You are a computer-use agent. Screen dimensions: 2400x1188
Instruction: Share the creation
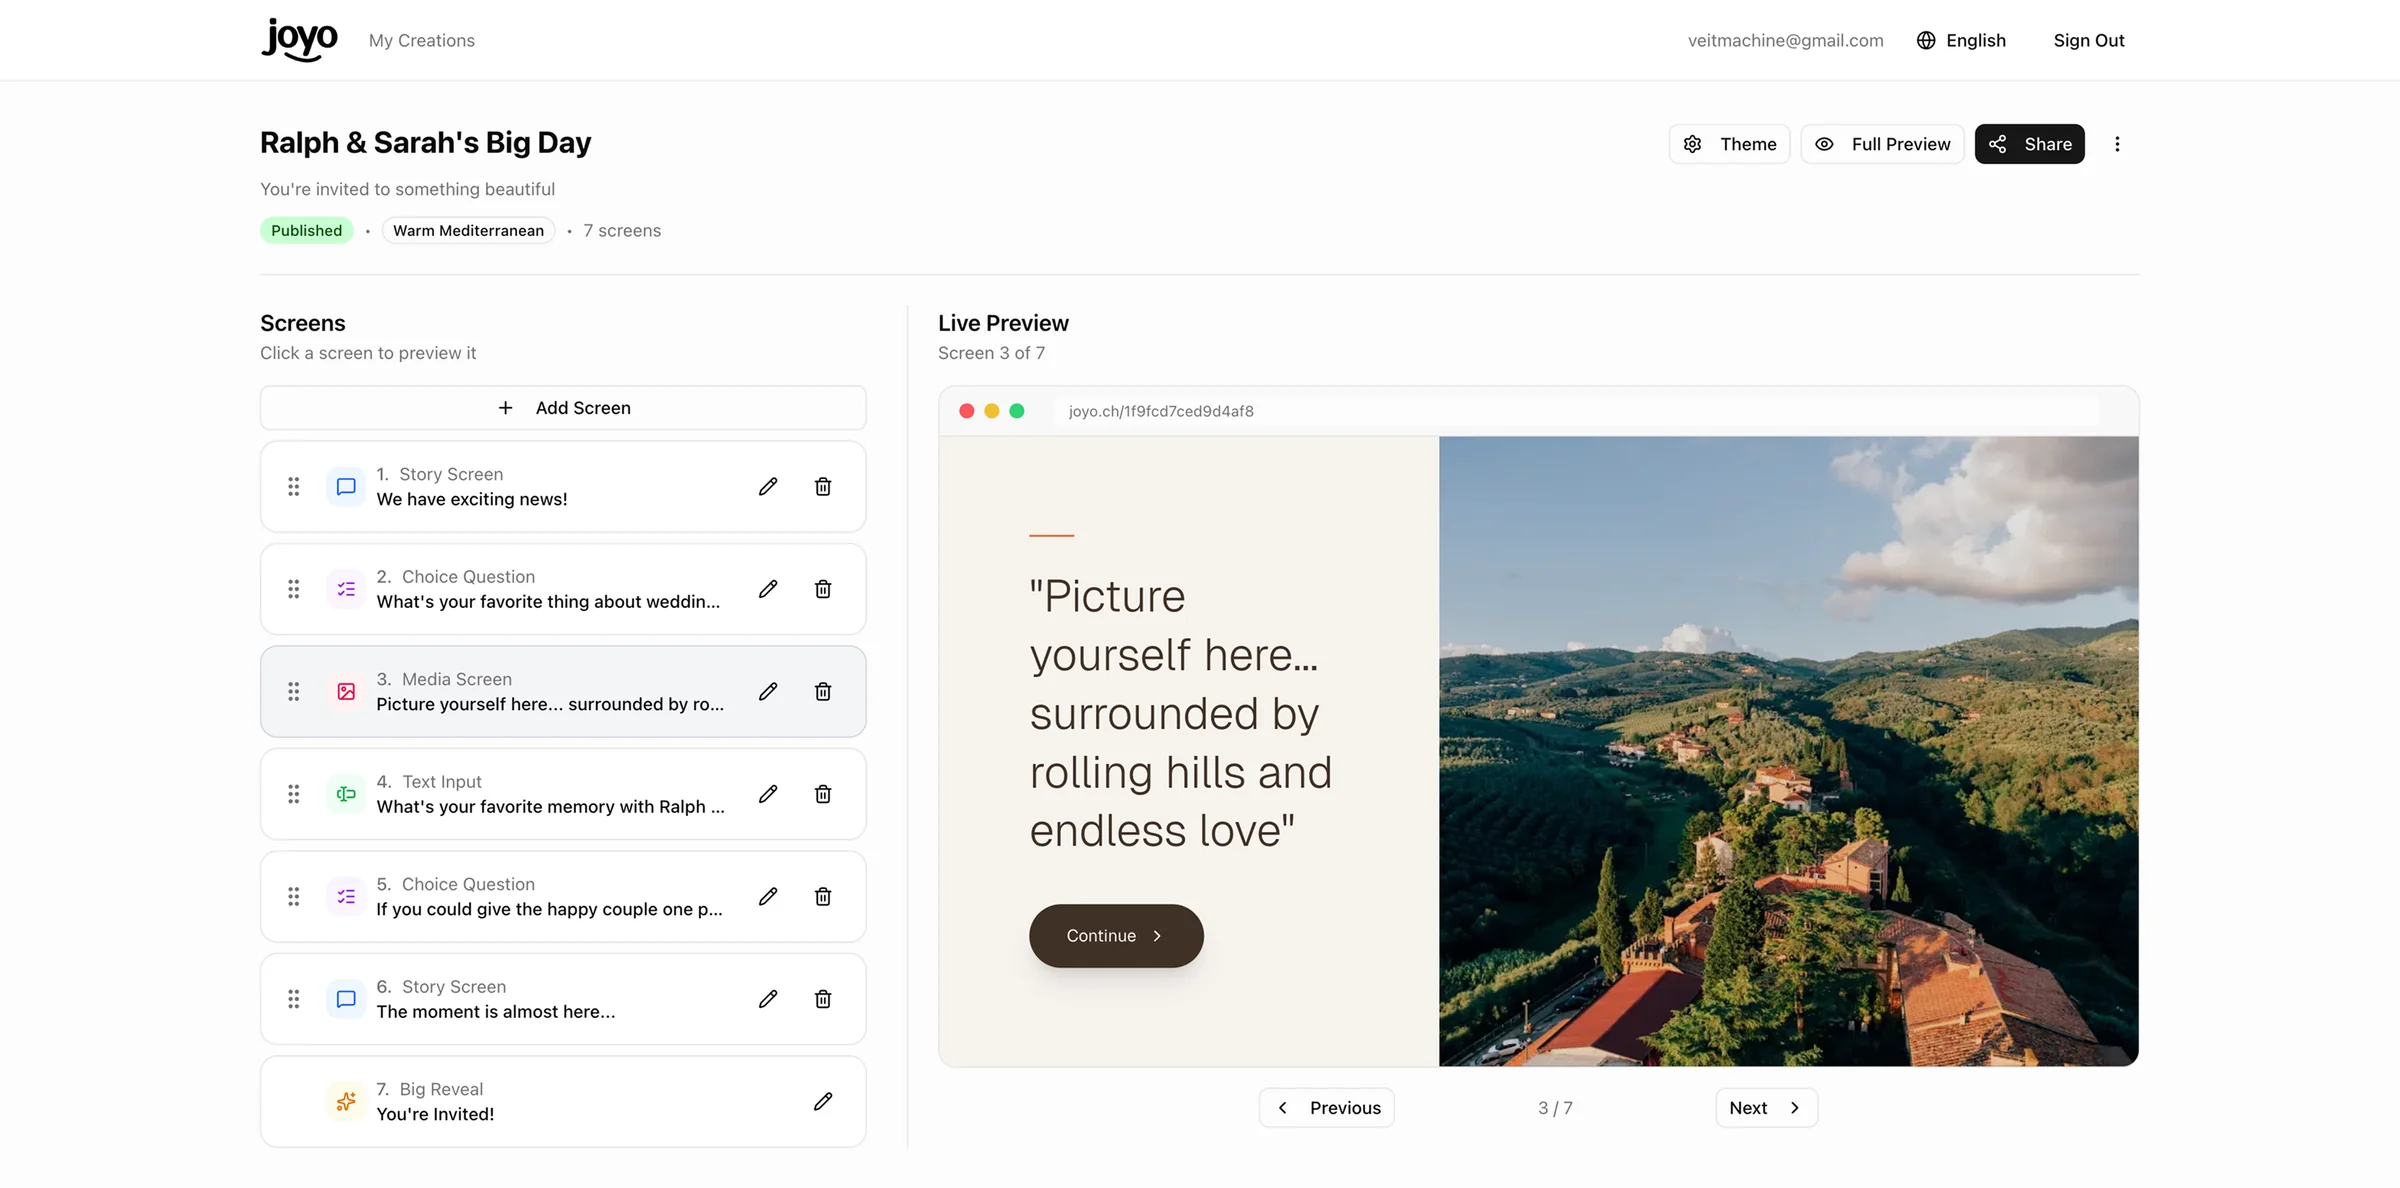click(2029, 144)
